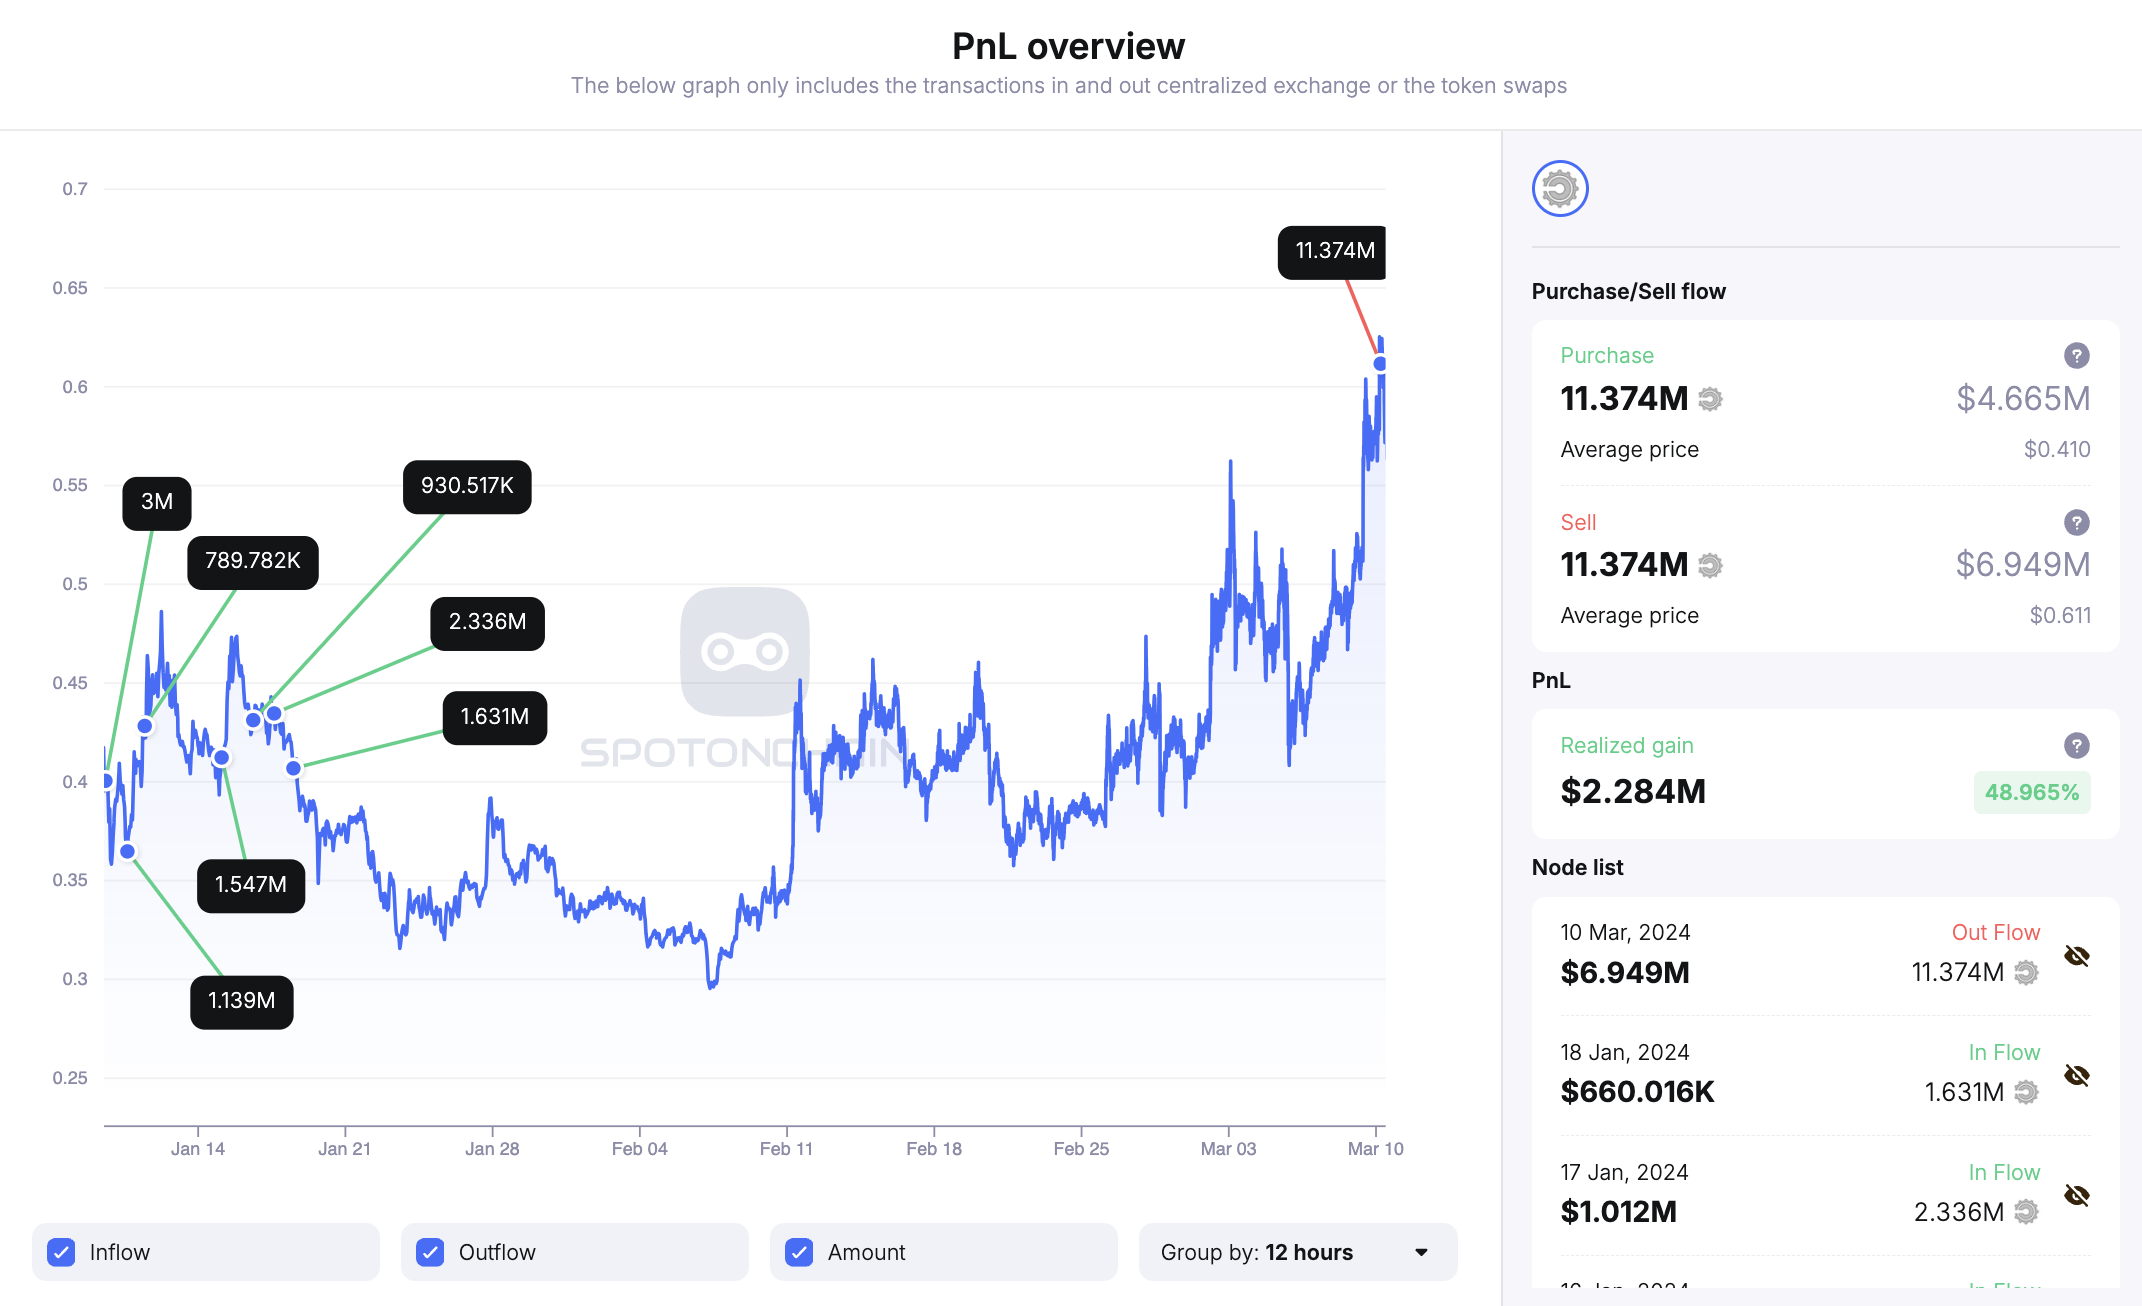Click the green 3M marker label
This screenshot has height=1306, width=2142.
coord(156,503)
